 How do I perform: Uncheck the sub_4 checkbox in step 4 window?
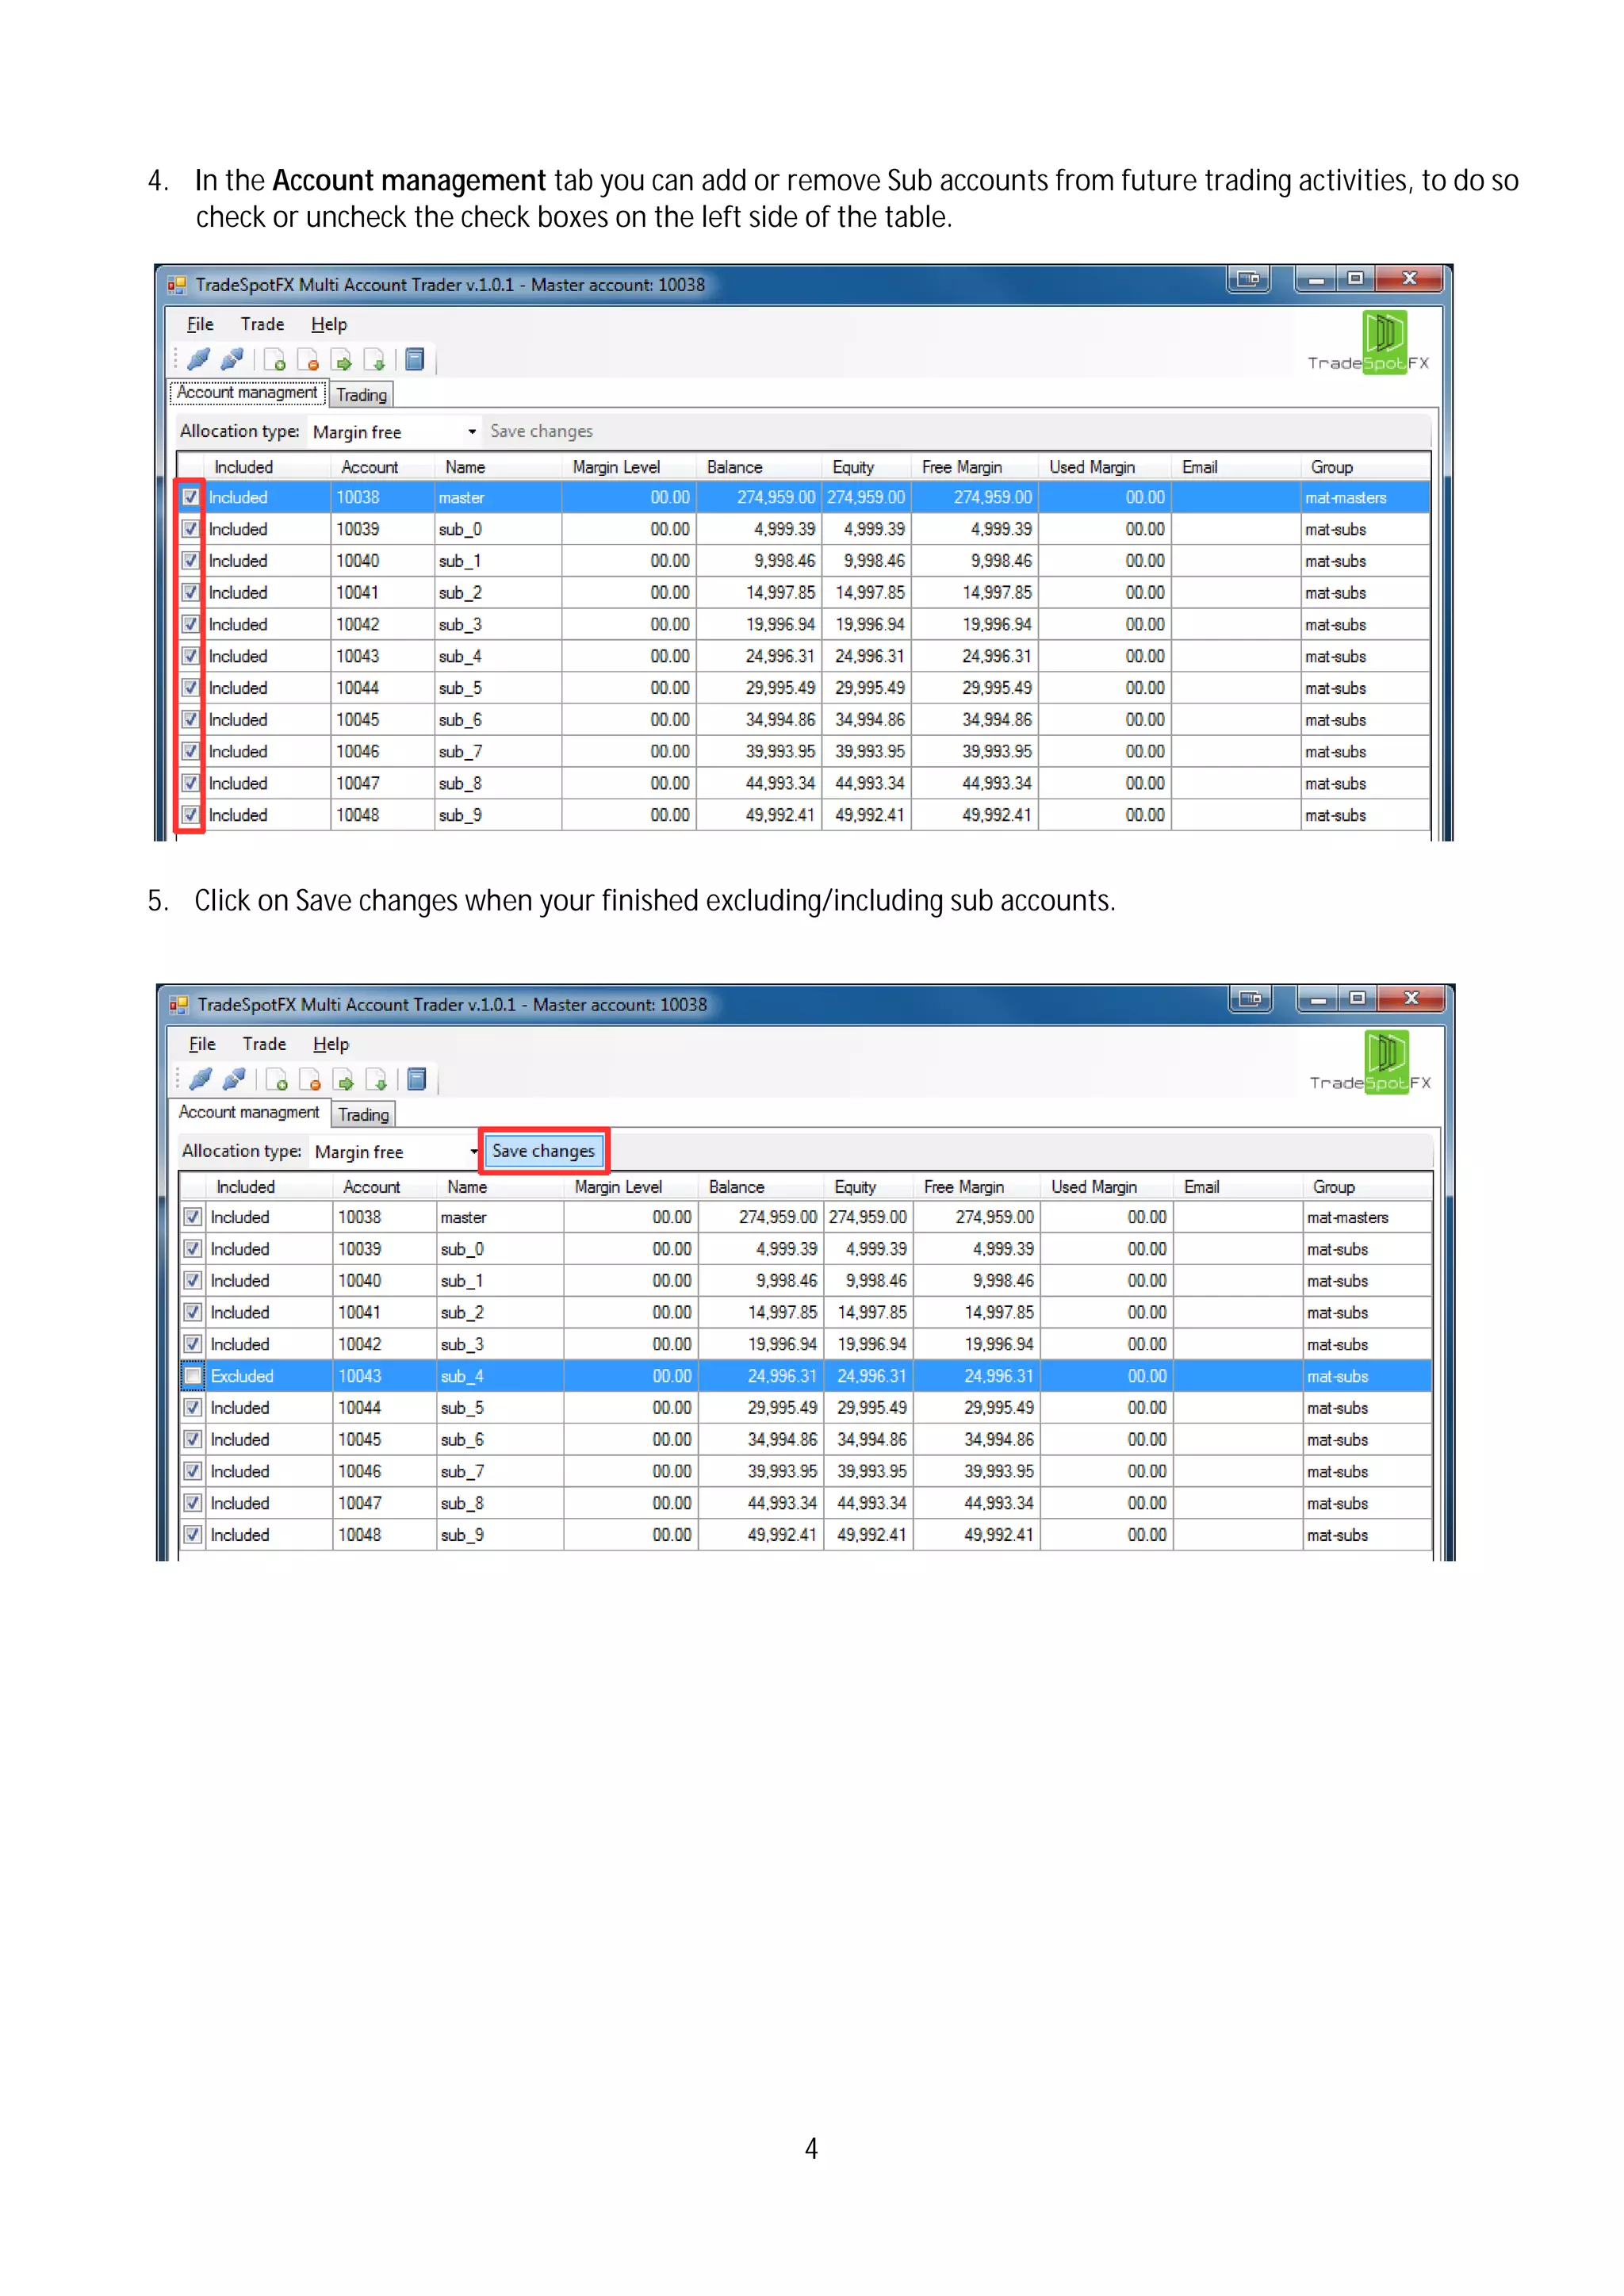[x=191, y=656]
